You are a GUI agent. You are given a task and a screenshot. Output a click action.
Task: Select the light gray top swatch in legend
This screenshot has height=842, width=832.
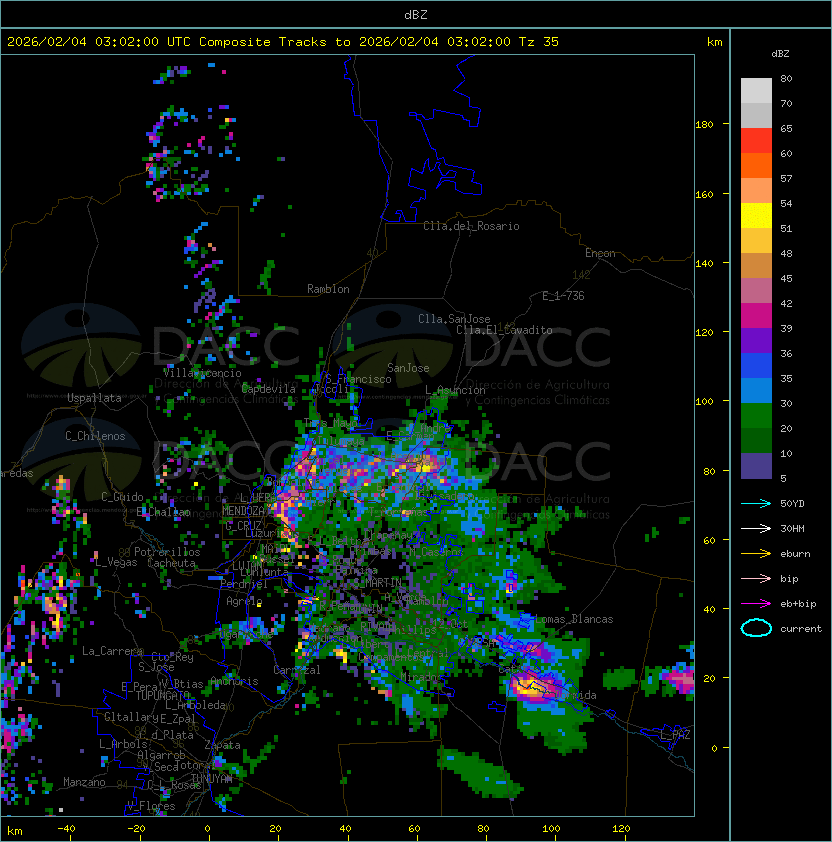[x=756, y=91]
